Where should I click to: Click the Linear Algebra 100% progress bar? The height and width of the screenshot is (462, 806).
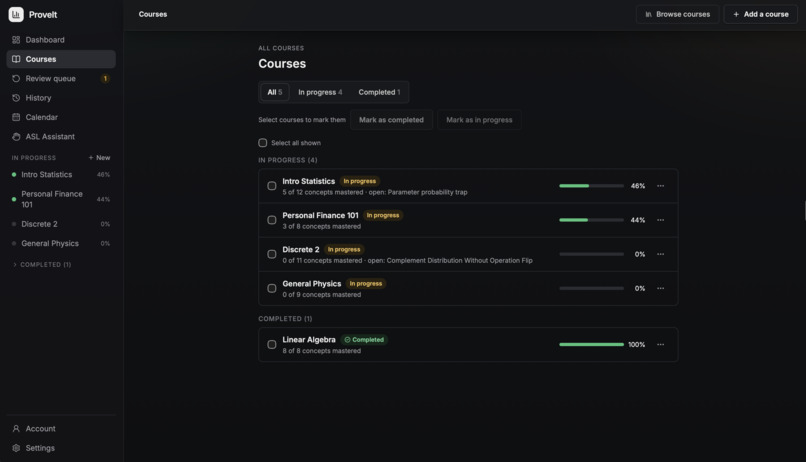click(x=591, y=345)
